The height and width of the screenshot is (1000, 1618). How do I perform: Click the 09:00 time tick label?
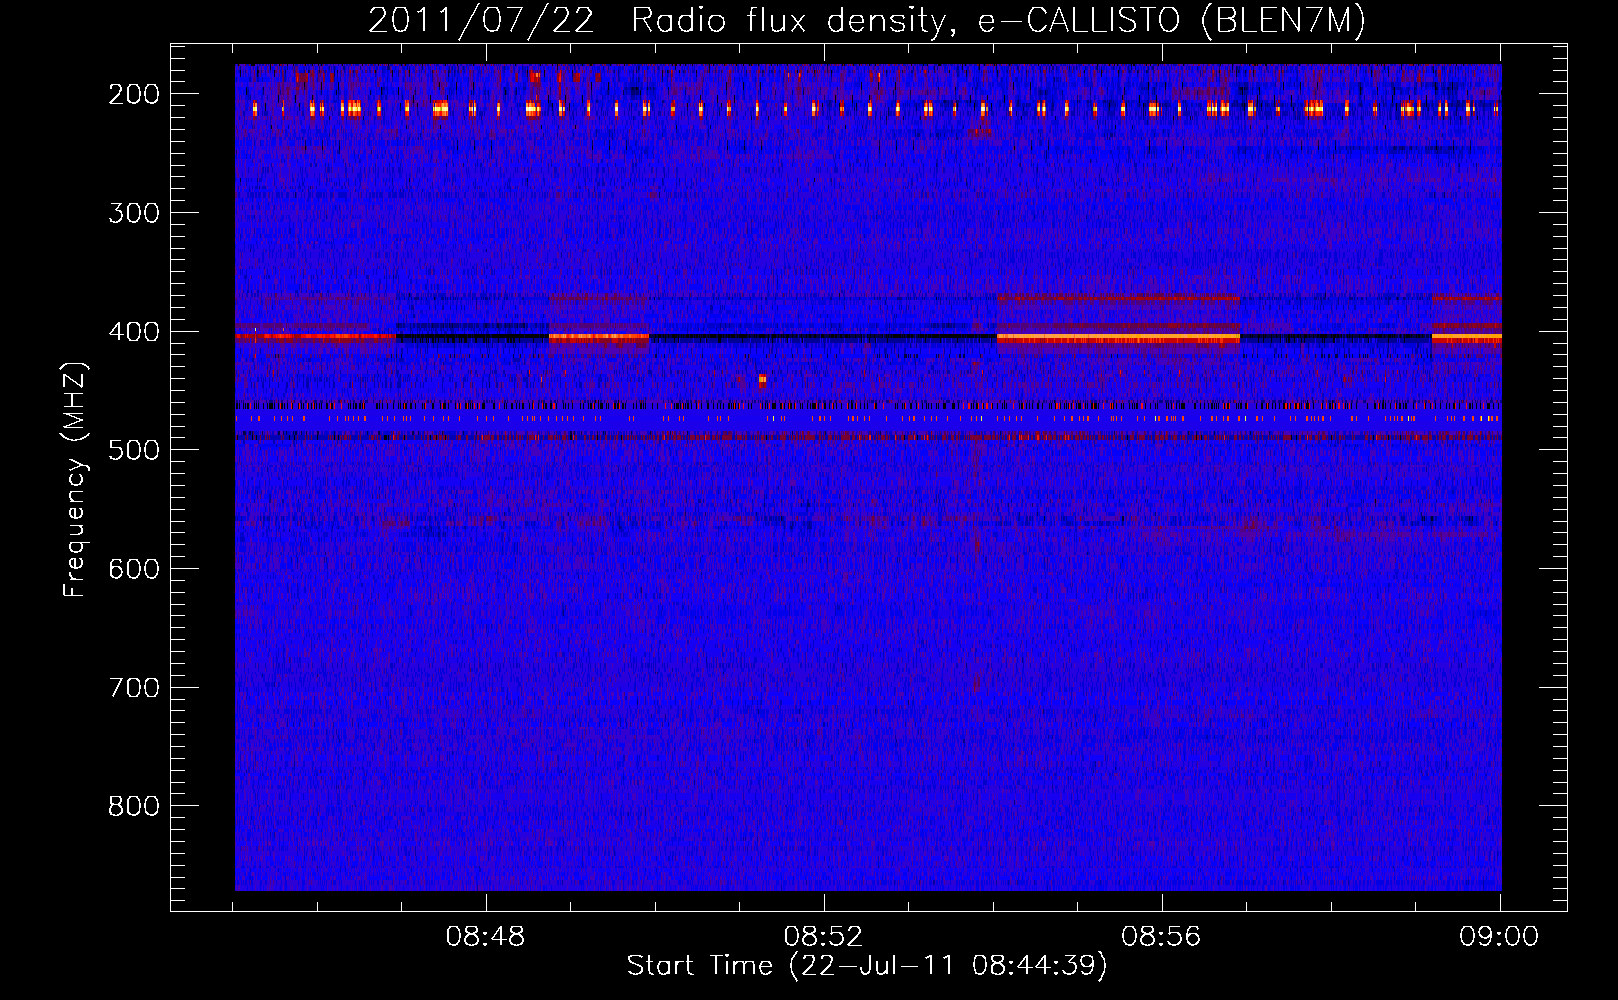(1499, 937)
